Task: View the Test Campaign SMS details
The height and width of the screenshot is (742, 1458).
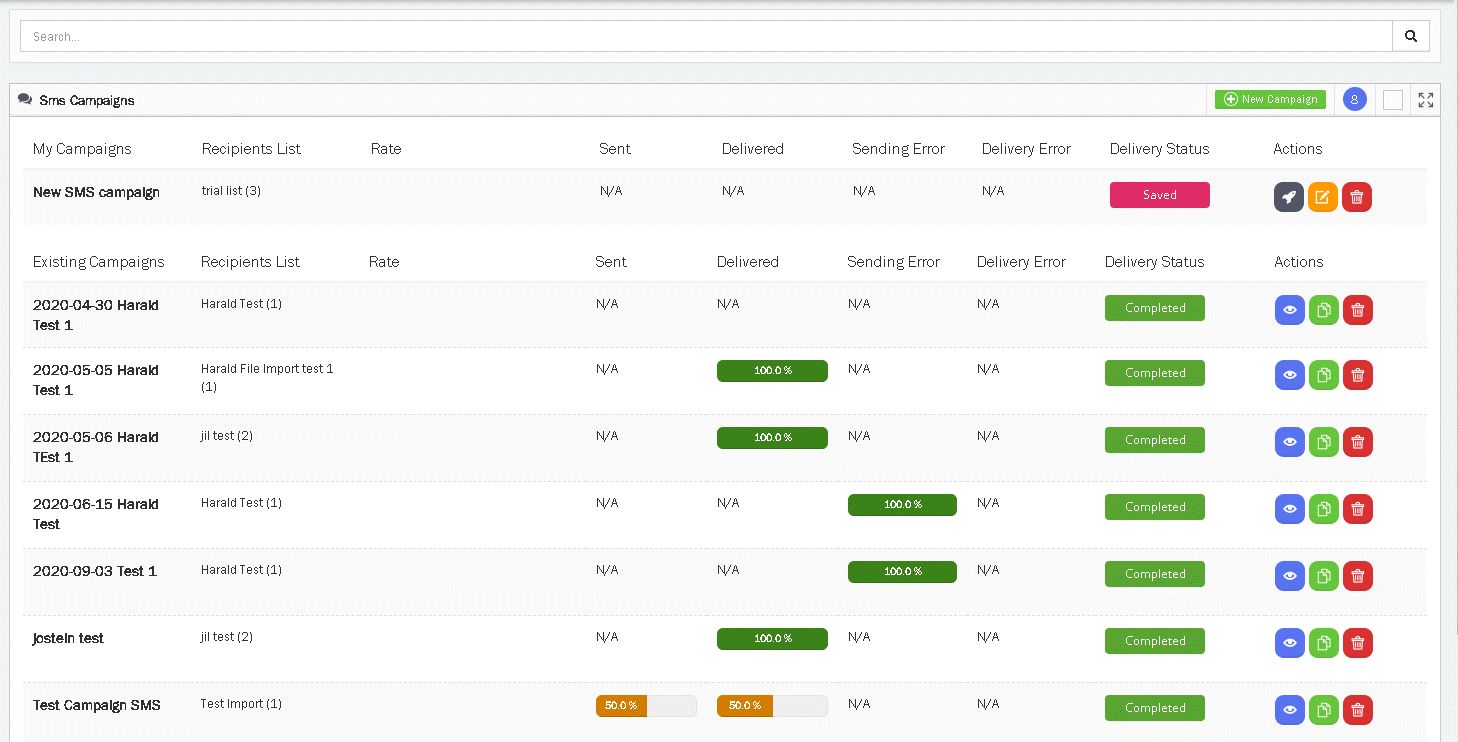Action: (1290, 710)
